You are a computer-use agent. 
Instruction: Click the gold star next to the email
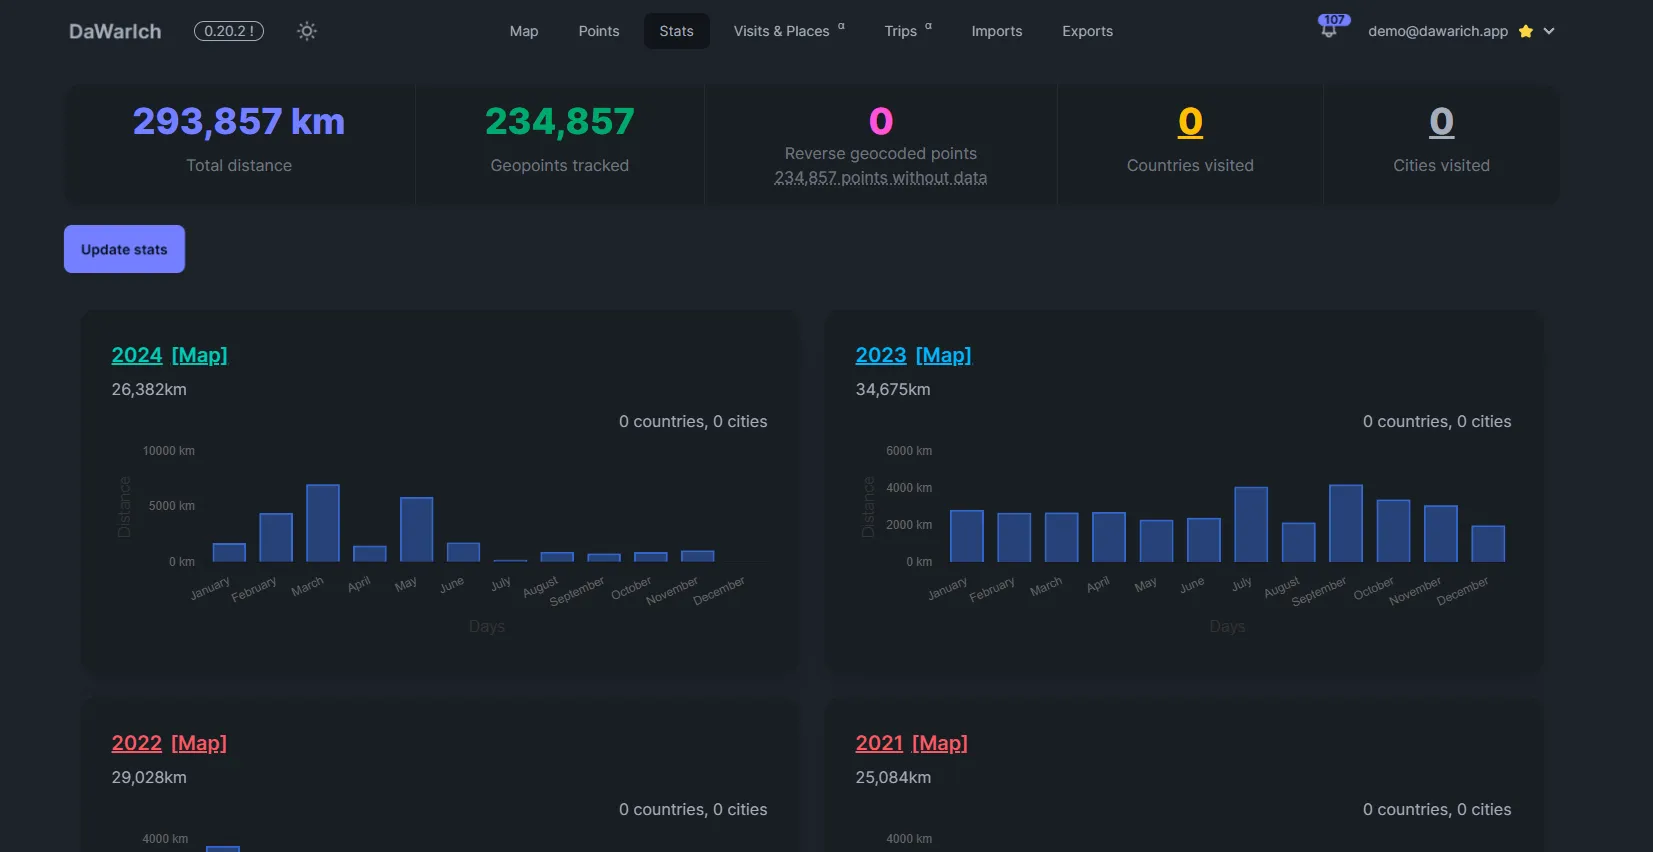pos(1525,31)
